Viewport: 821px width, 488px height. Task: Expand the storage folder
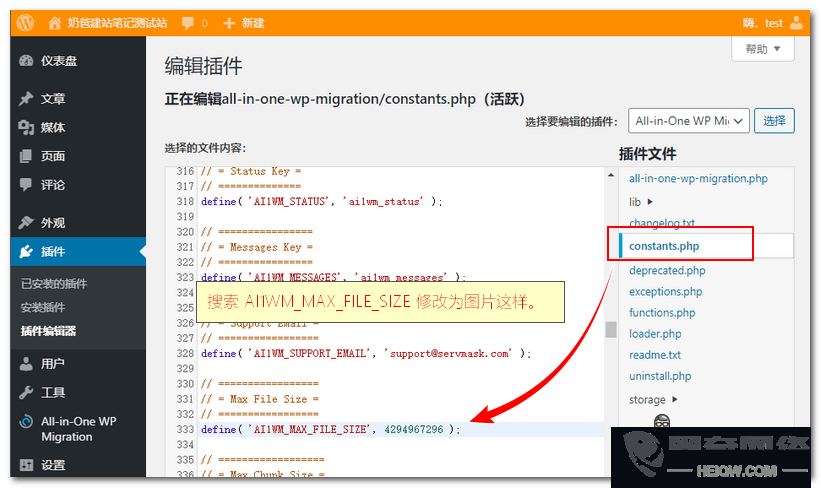click(653, 400)
